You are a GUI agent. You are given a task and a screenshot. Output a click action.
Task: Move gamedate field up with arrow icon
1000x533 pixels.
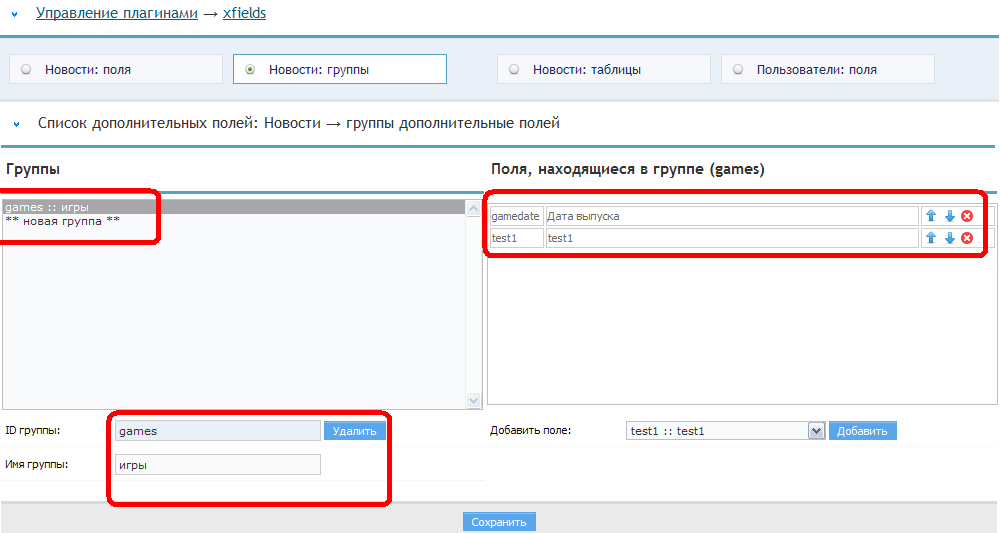coord(931,216)
